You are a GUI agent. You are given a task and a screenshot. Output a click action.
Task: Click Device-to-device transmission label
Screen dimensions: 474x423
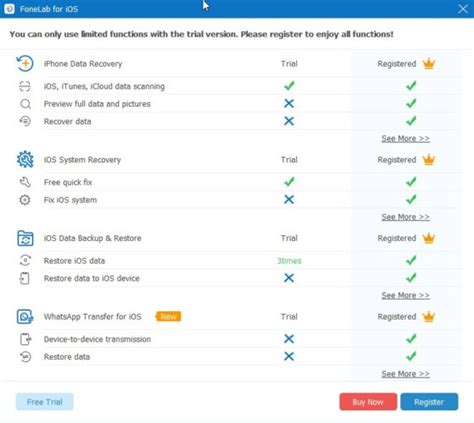click(97, 339)
